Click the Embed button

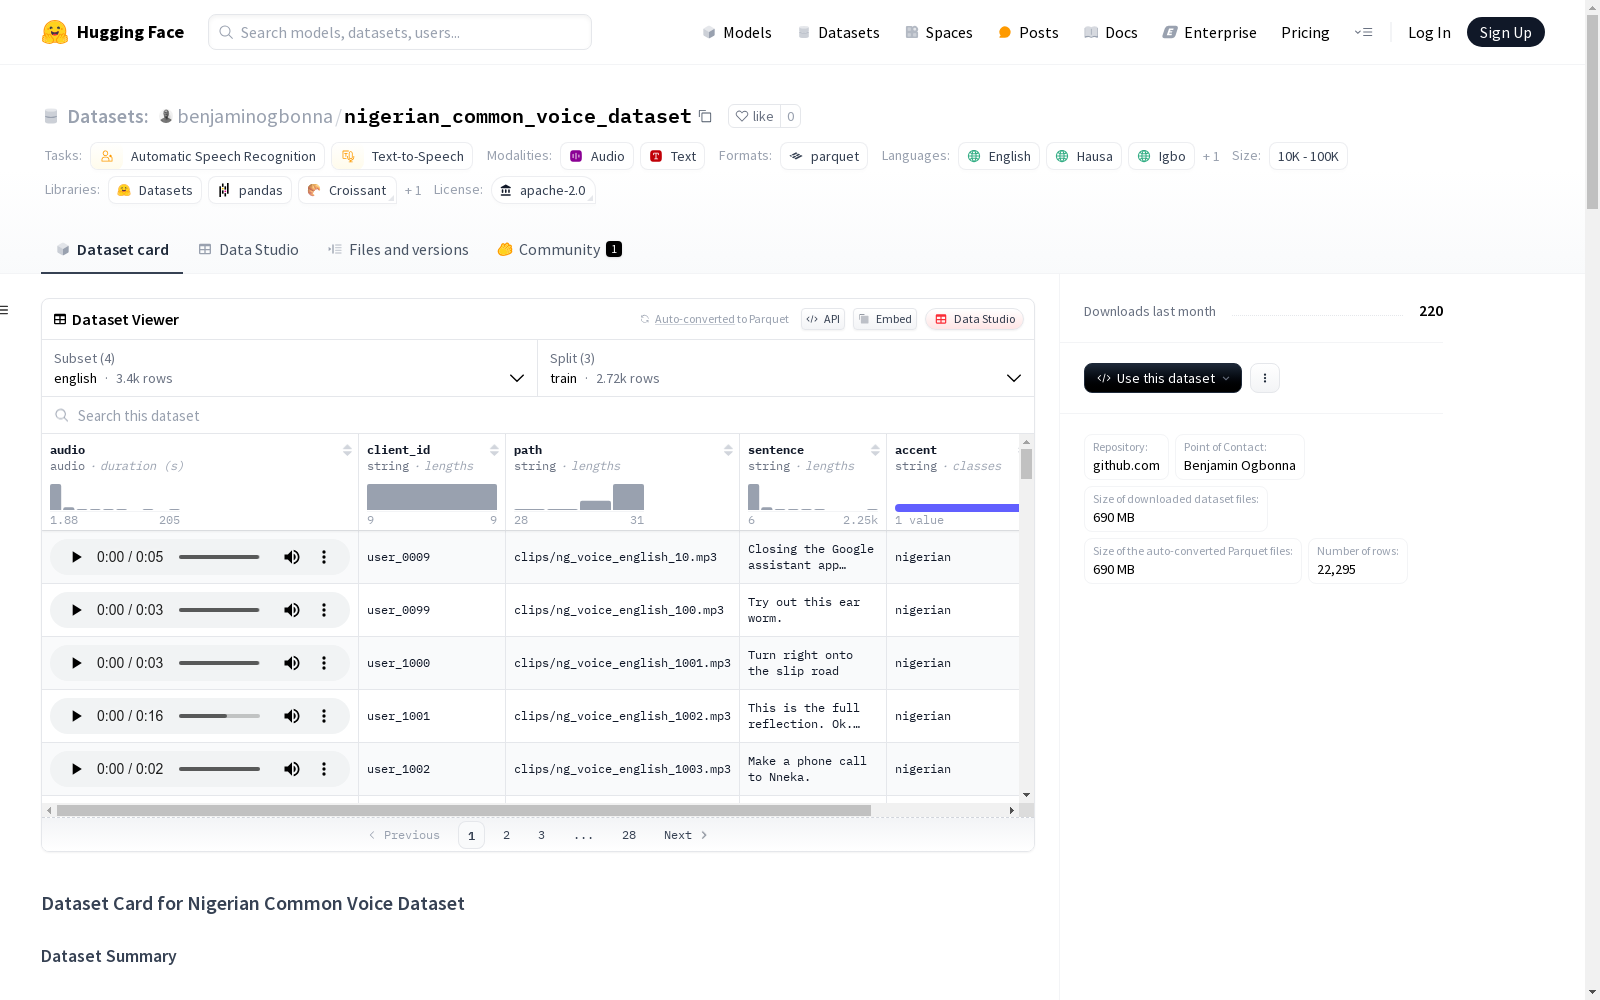(x=885, y=319)
